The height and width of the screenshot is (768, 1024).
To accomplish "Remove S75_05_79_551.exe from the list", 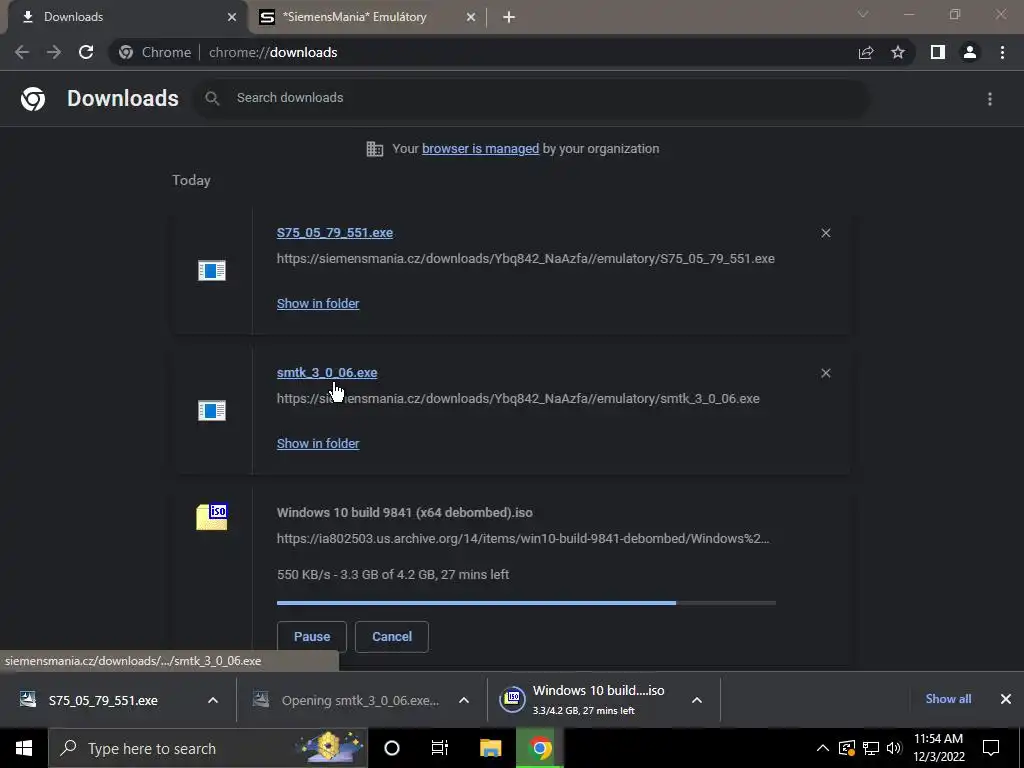I will click(x=825, y=233).
